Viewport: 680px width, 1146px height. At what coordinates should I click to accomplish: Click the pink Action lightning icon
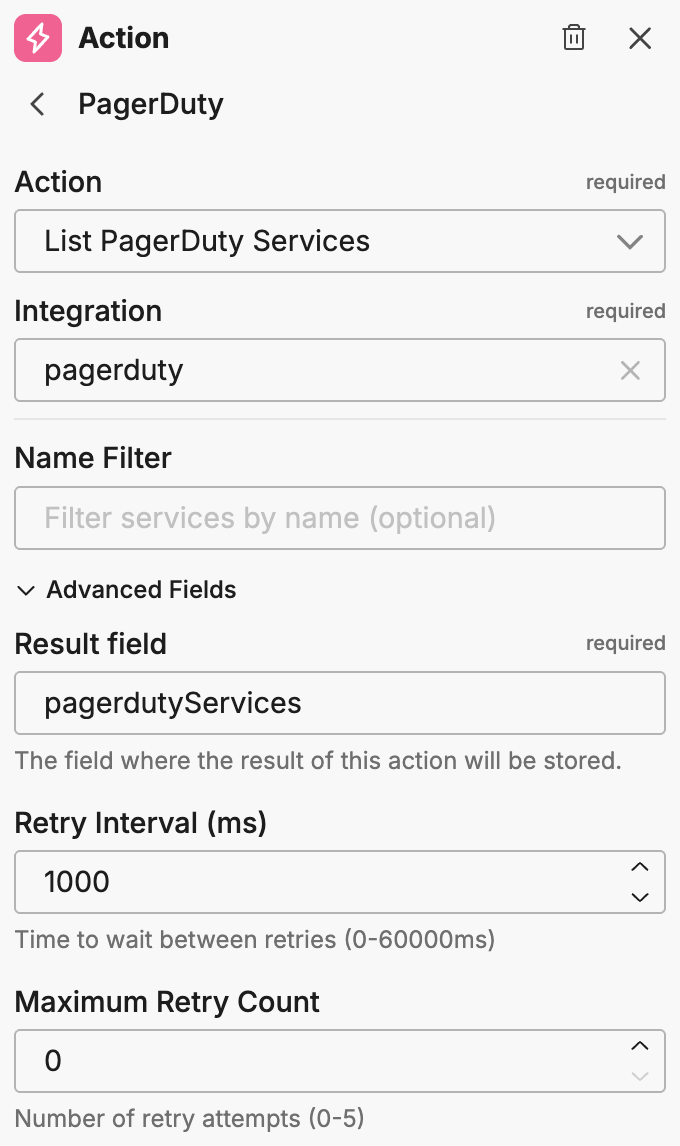(x=36, y=38)
